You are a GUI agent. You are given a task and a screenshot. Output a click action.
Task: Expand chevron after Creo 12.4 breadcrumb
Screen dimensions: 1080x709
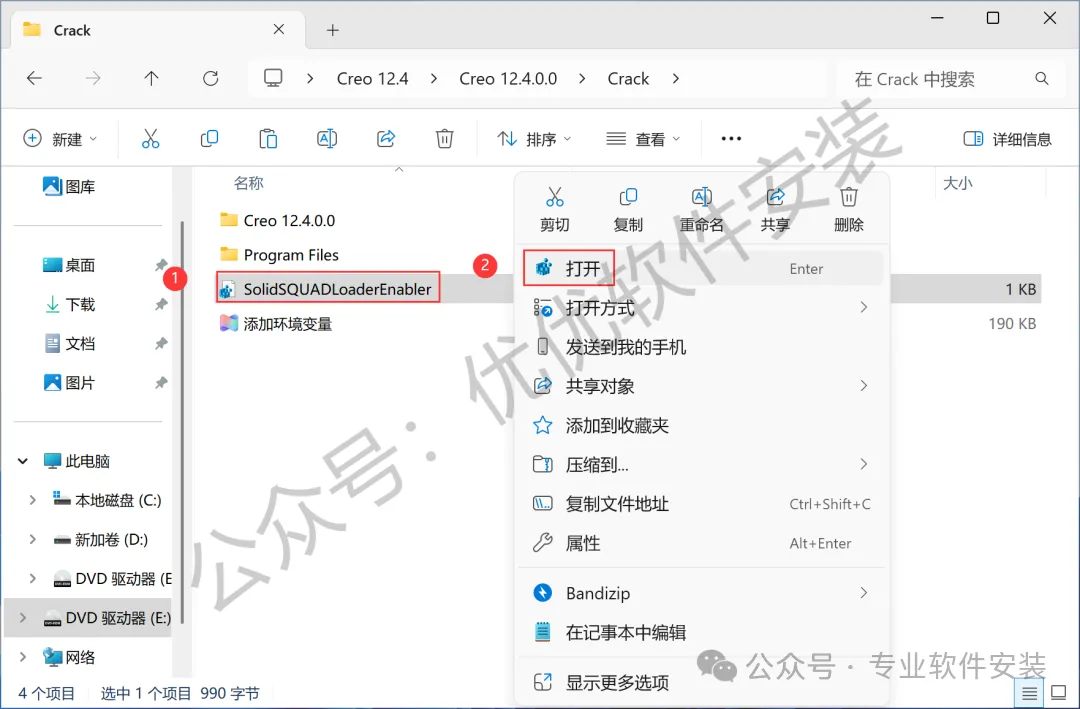coord(434,79)
